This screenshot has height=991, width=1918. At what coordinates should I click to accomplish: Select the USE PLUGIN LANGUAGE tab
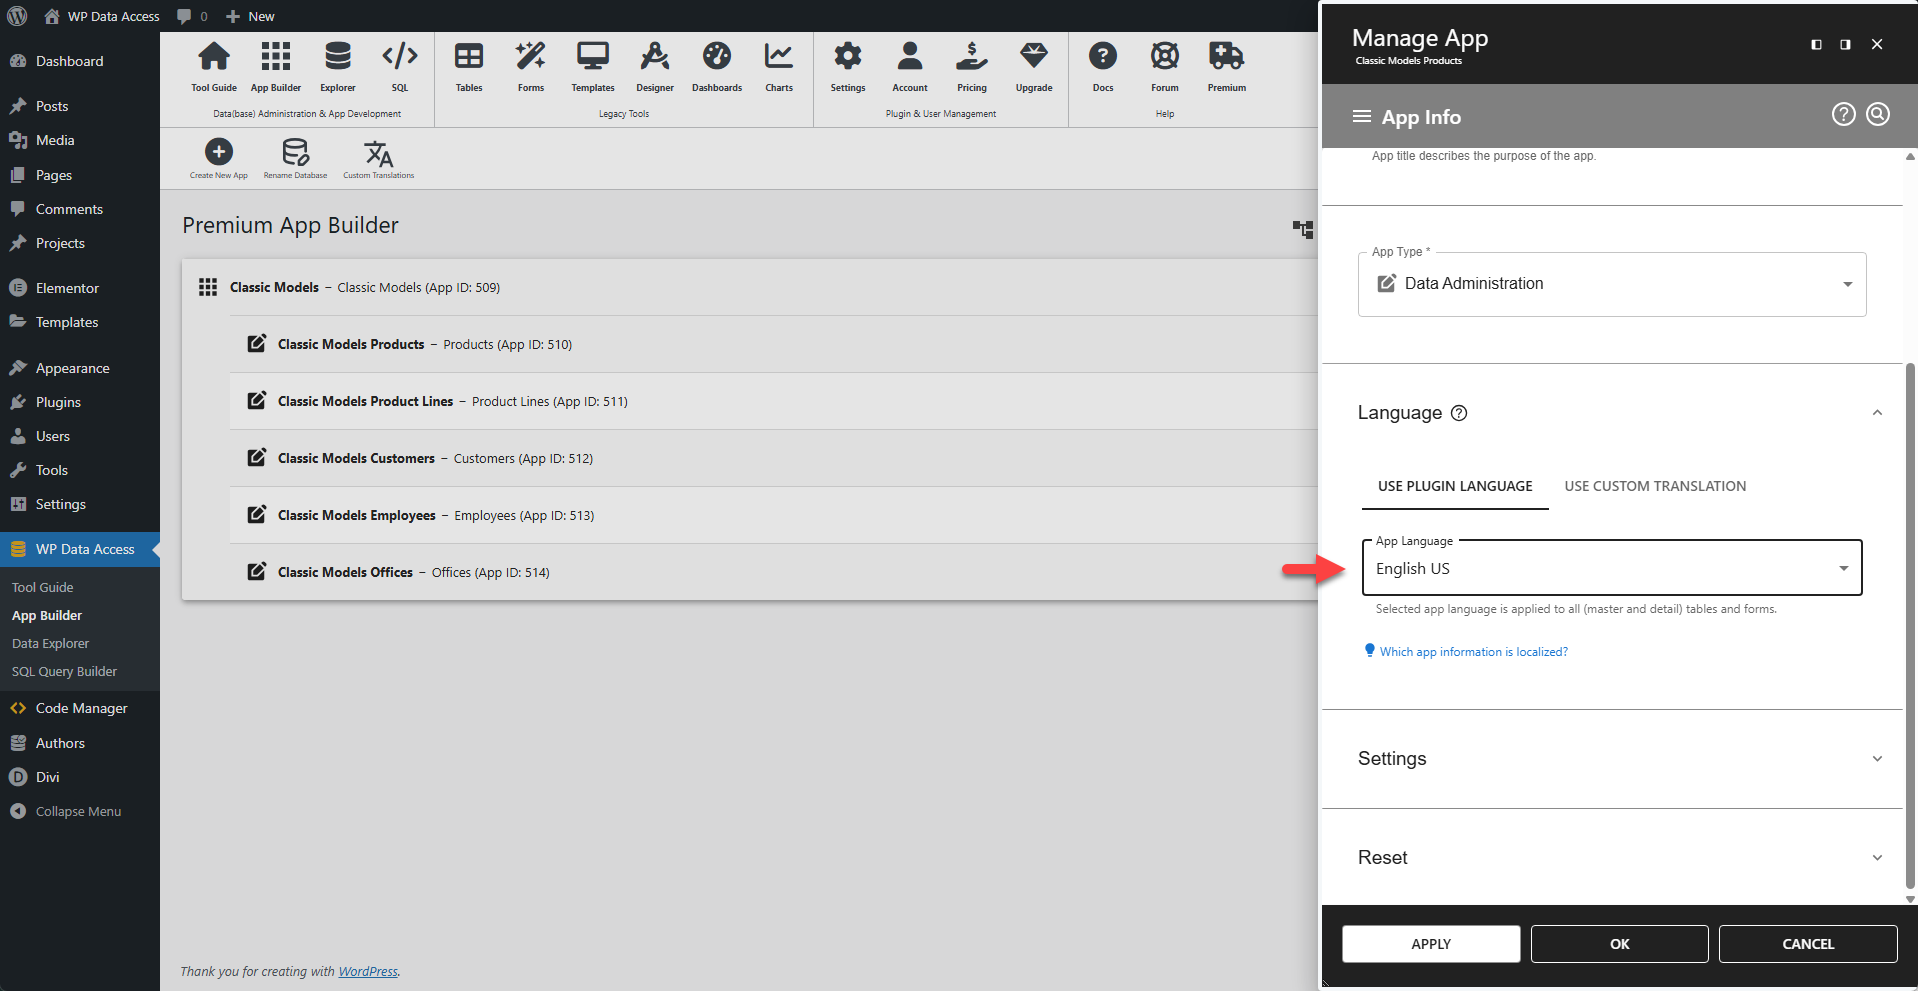pyautogui.click(x=1454, y=486)
